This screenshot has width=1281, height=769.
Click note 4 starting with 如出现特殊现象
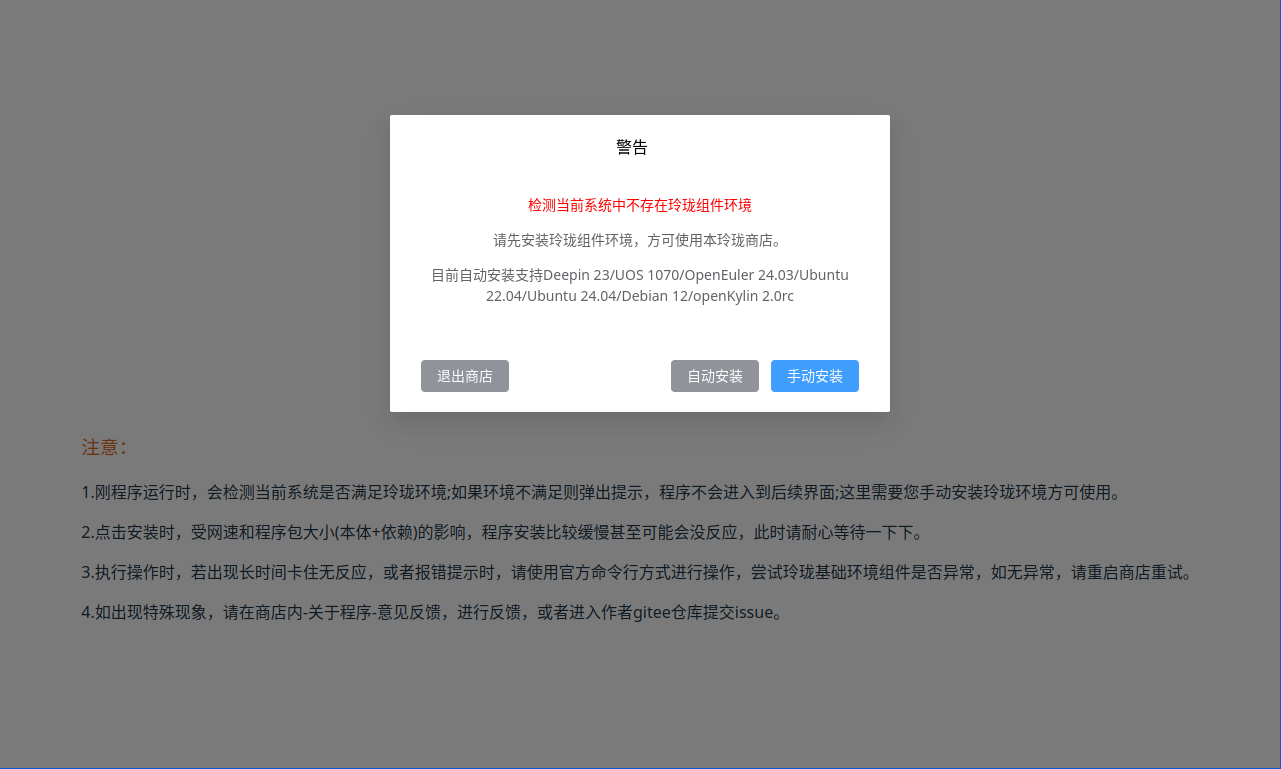click(x=432, y=612)
